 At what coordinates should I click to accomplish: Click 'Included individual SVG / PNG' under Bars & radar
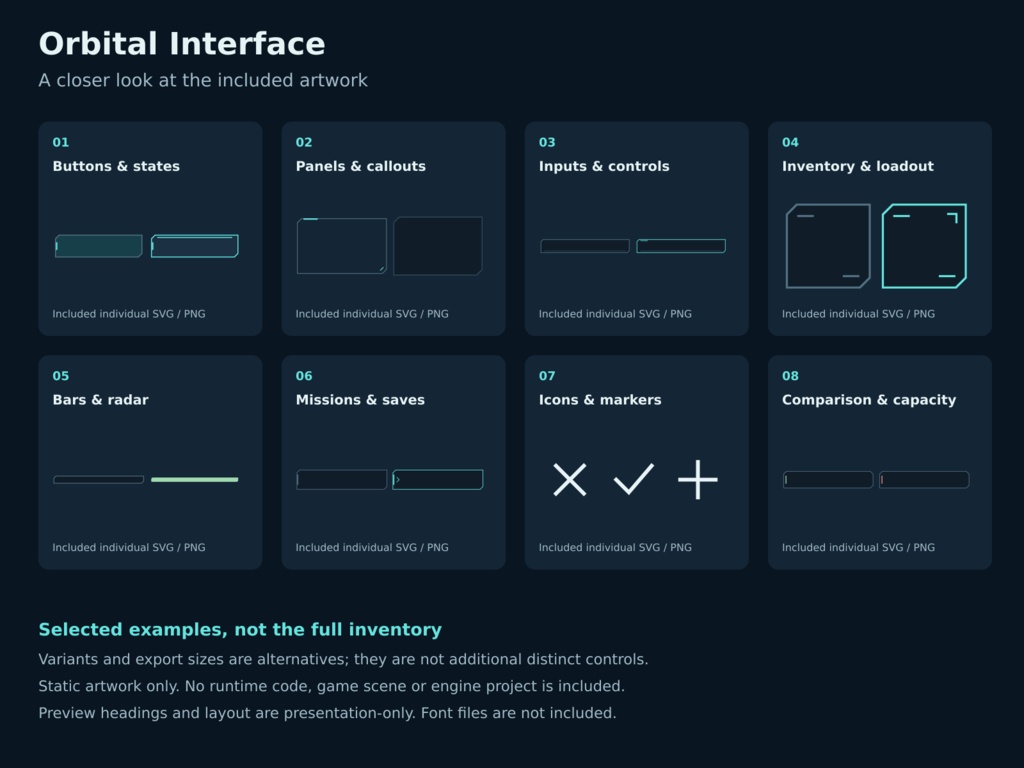(x=129, y=548)
